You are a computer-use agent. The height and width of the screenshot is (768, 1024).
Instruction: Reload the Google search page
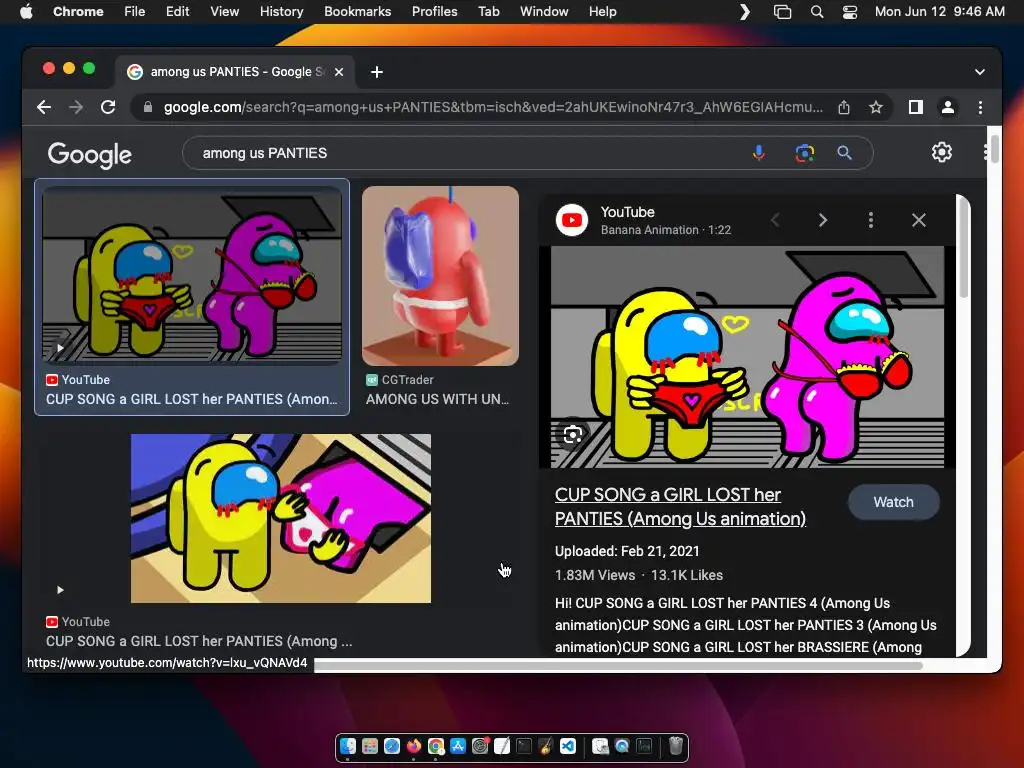pyautogui.click(x=108, y=107)
